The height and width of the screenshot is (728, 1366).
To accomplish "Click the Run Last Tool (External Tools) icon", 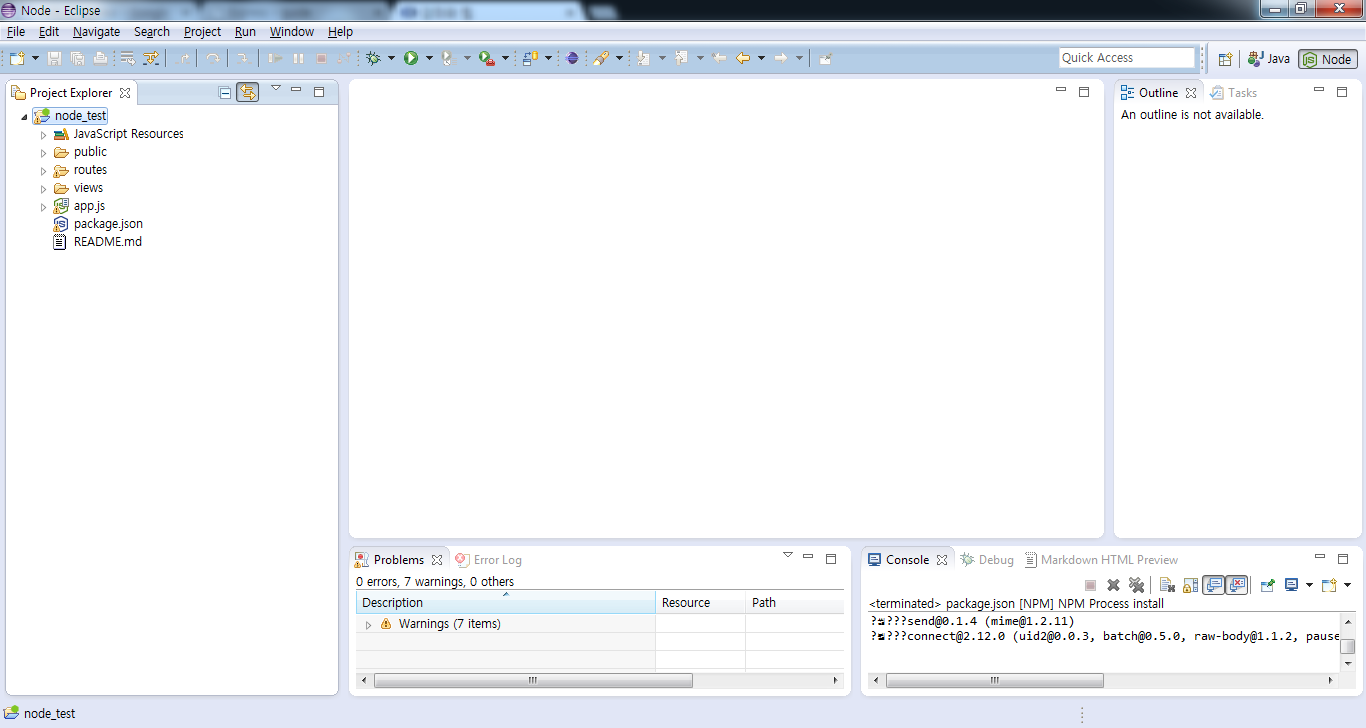I will click(x=487, y=58).
